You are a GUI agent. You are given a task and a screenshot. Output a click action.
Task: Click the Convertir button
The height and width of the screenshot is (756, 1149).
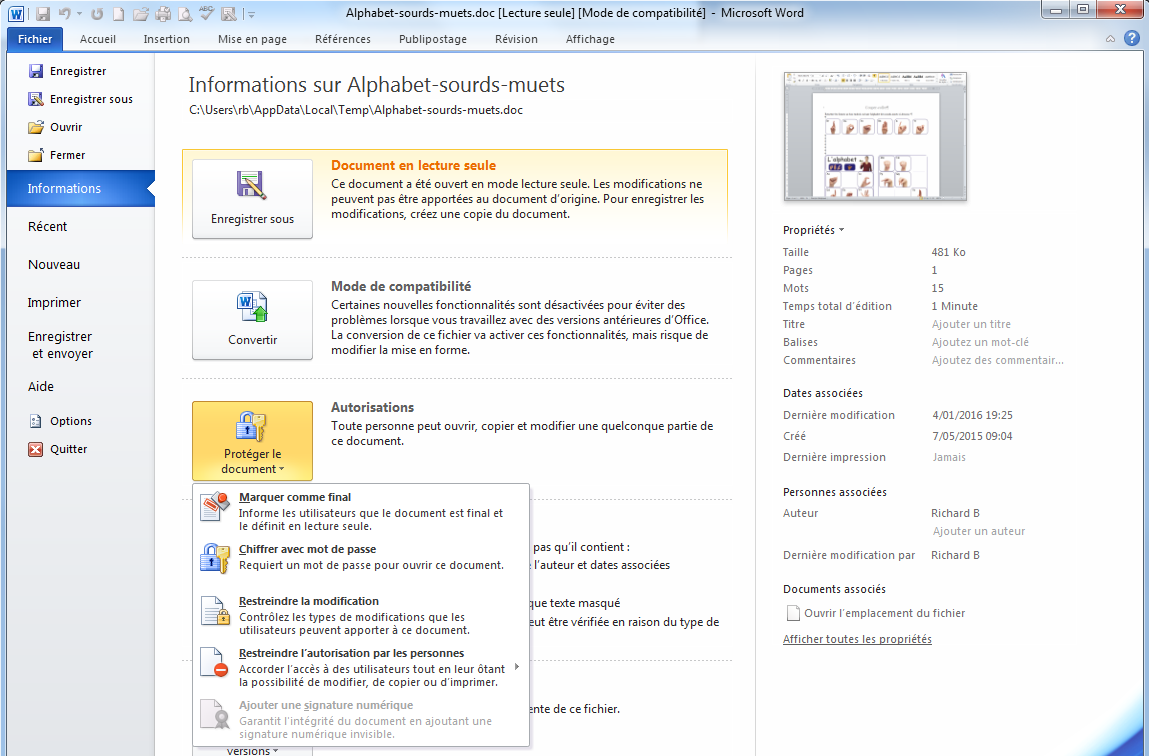[252, 319]
